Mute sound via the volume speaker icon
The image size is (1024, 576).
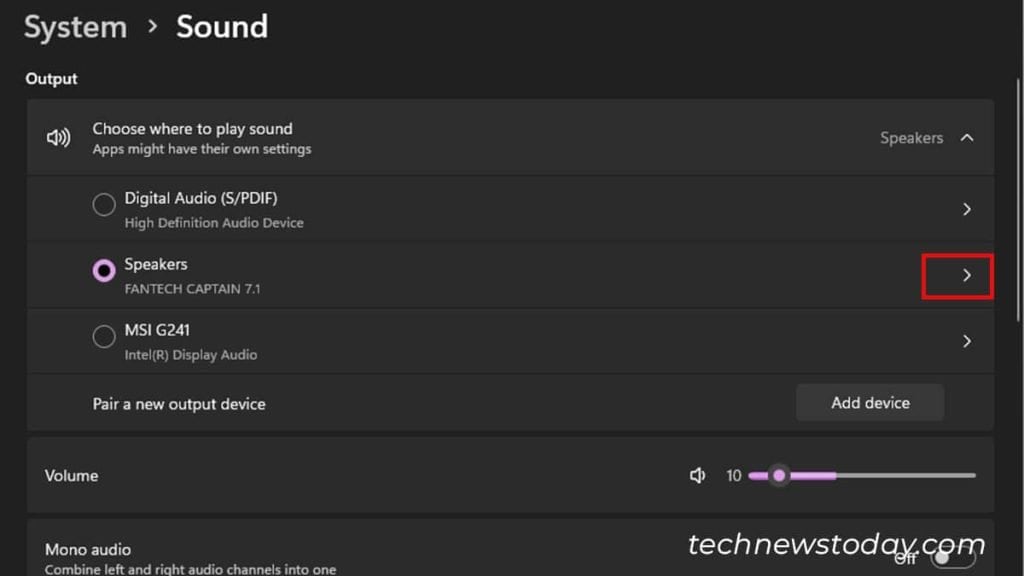(x=697, y=476)
